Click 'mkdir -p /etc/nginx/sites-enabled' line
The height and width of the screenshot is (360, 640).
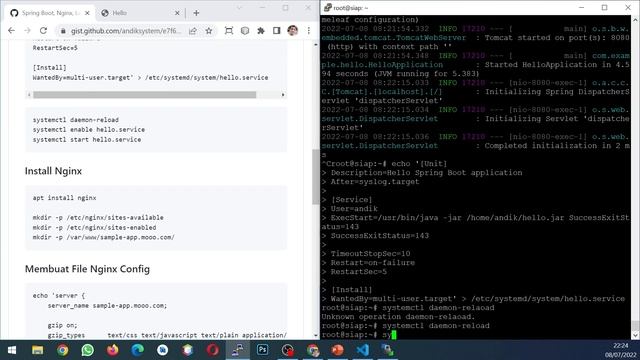[x=94, y=227]
